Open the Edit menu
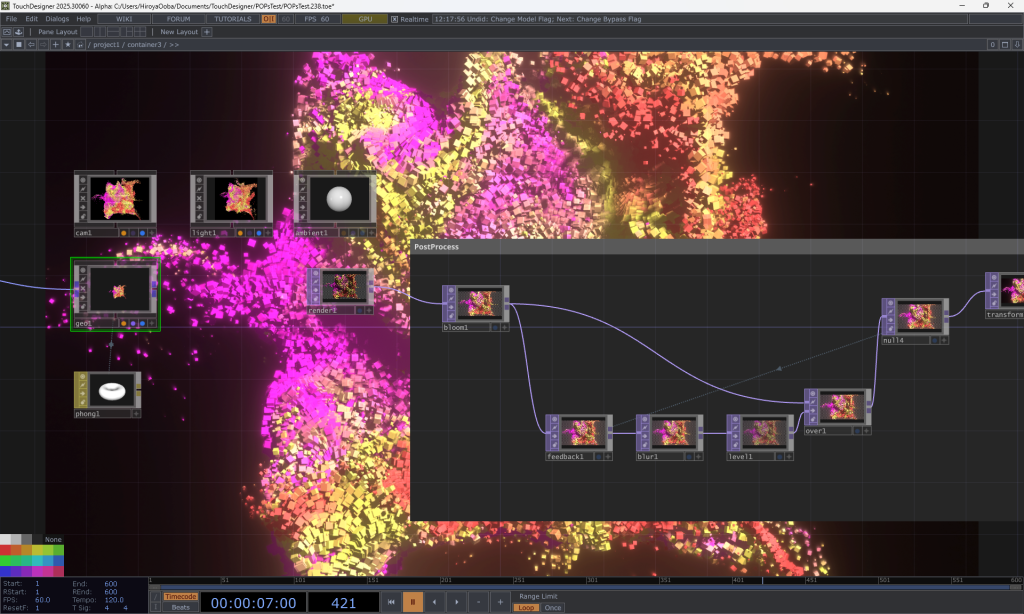This screenshot has height=614, width=1024. 31,19
